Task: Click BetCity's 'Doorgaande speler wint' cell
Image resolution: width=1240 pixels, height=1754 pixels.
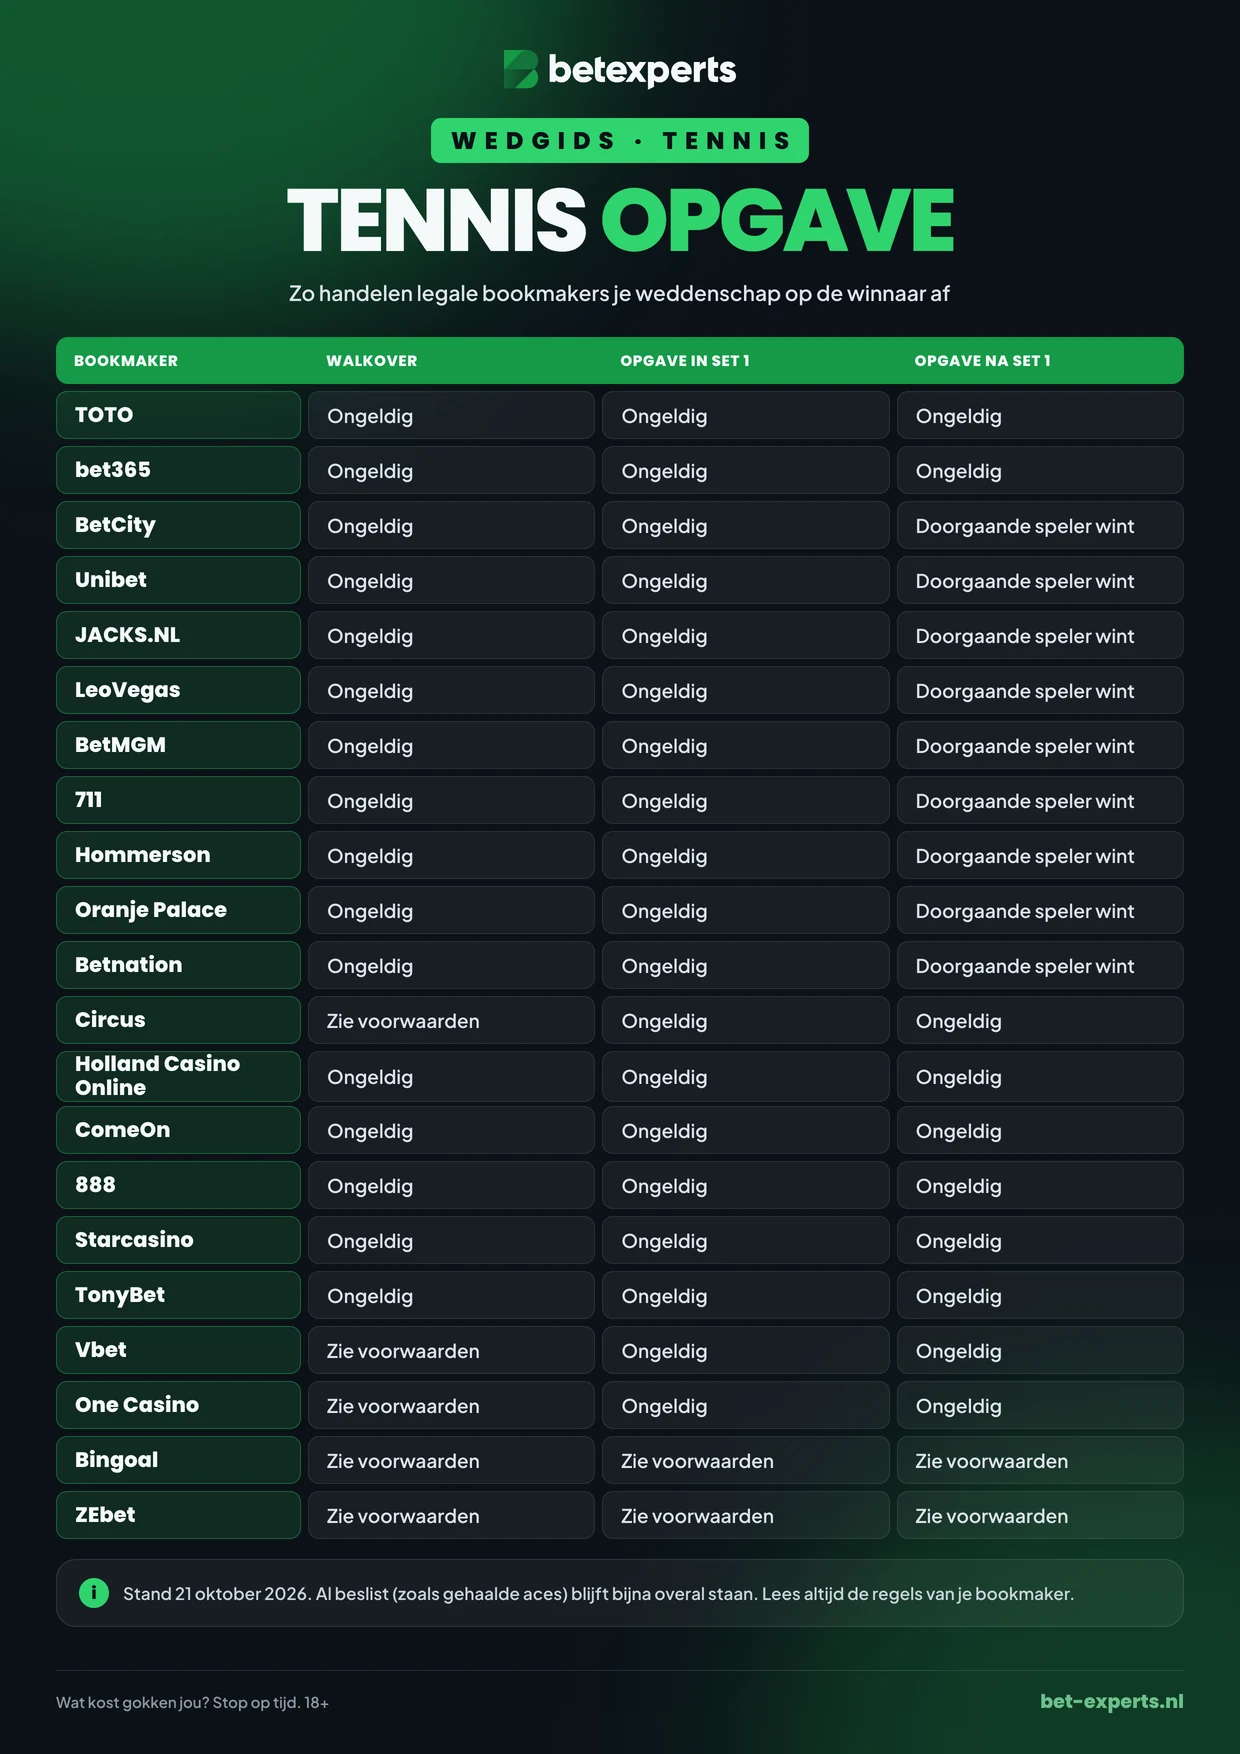Action: pyautogui.click(x=1040, y=525)
